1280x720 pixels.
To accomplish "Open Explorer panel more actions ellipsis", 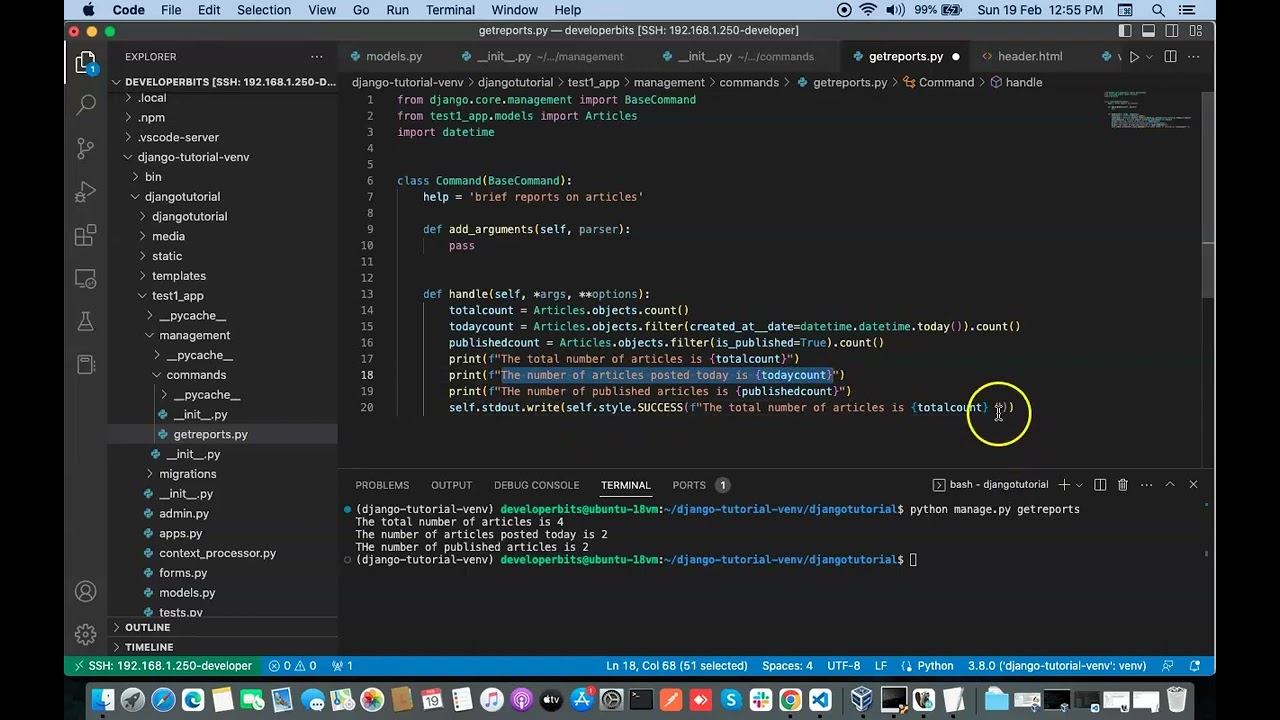I will tap(317, 57).
